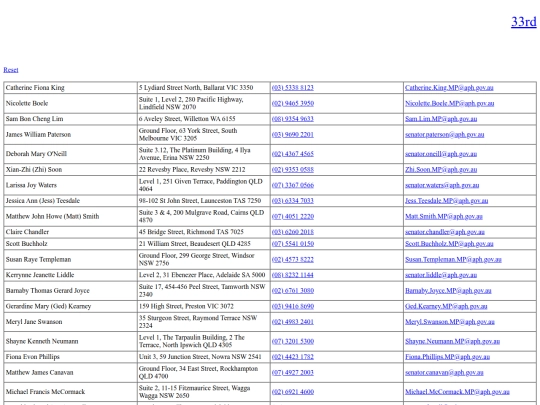This screenshot has height=405, width=540.
Task: Select the name cell Catherine Fiona King
Action: tap(70, 88)
